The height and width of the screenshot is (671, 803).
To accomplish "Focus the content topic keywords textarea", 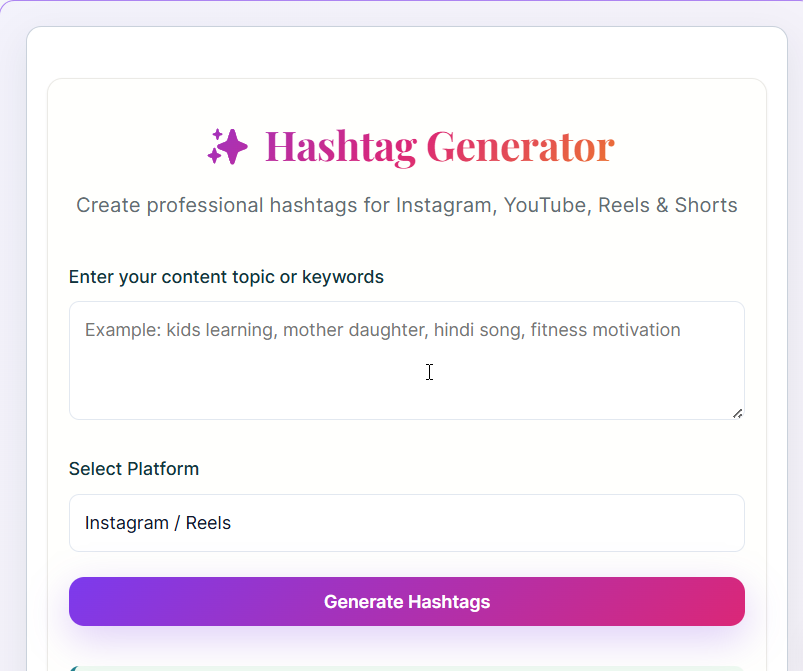I will coord(406,360).
